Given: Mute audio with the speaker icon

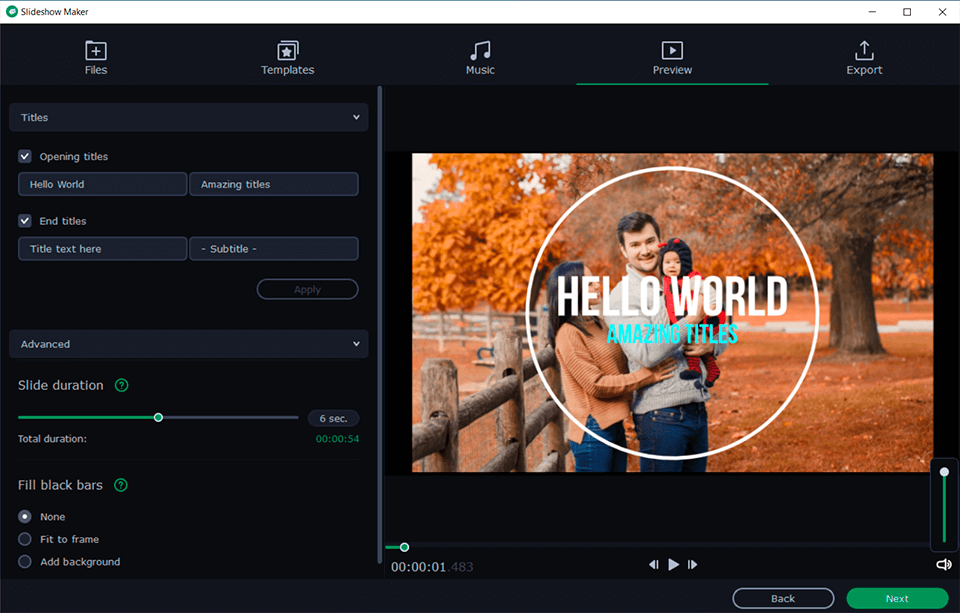Looking at the screenshot, I should point(943,565).
